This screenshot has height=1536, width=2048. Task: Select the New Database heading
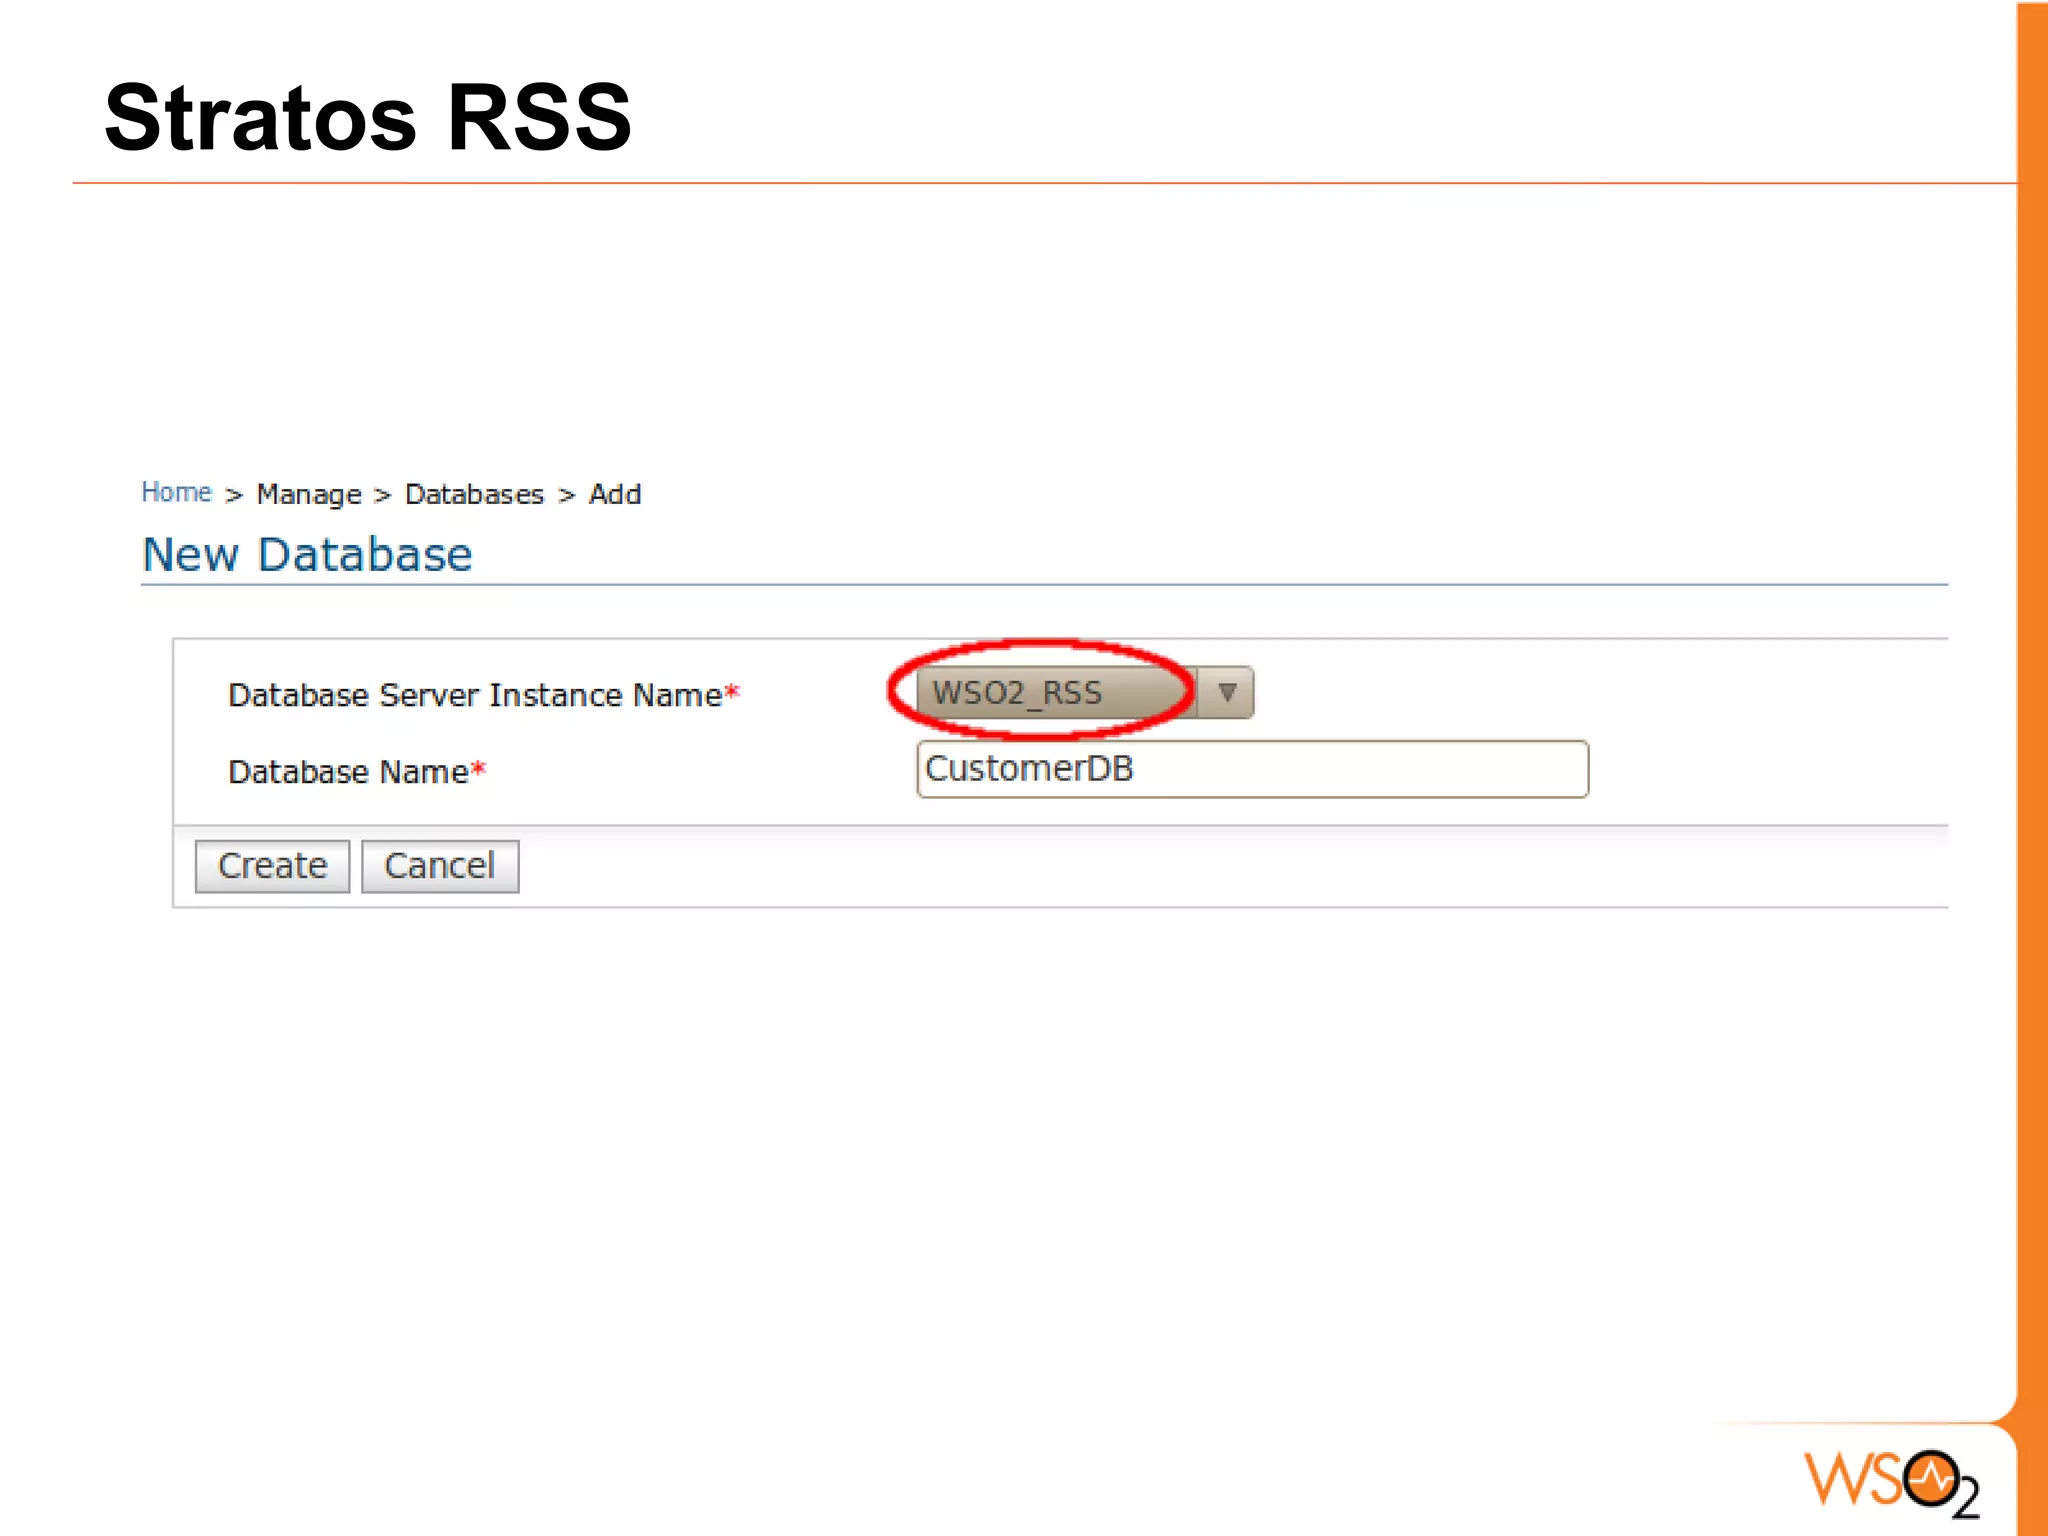coord(307,554)
